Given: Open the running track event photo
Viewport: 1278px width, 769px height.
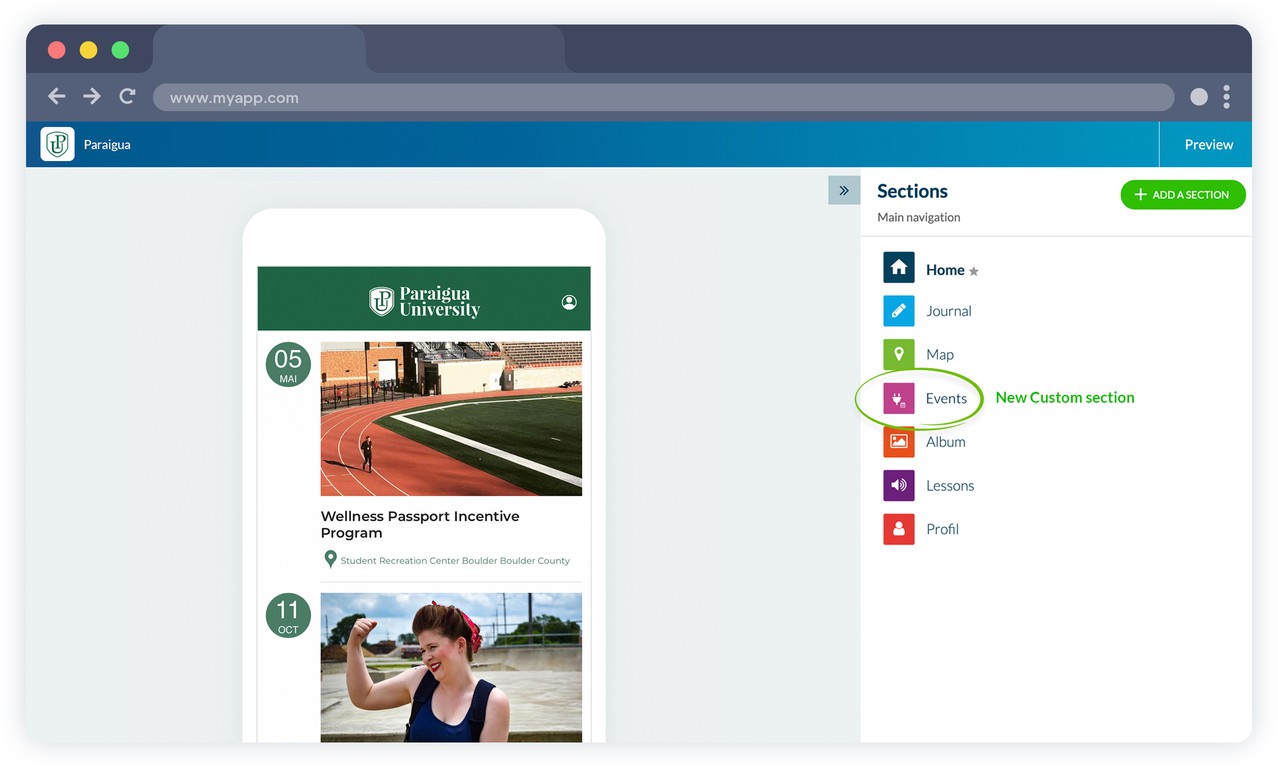Looking at the screenshot, I should pyautogui.click(x=451, y=419).
